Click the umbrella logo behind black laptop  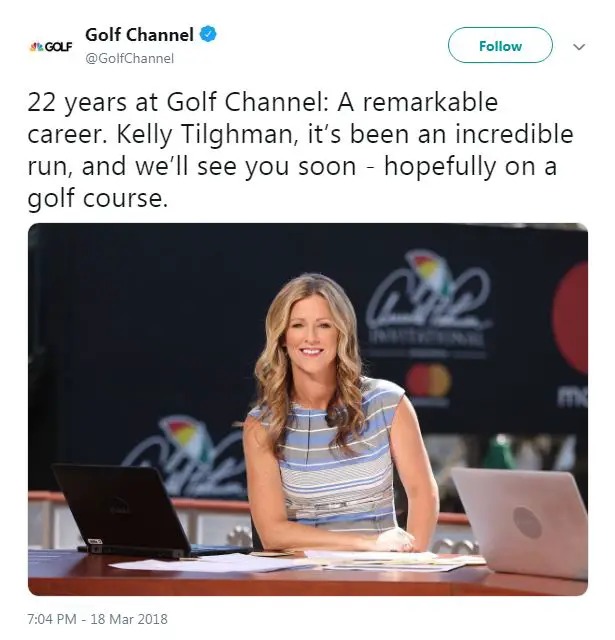[180, 436]
